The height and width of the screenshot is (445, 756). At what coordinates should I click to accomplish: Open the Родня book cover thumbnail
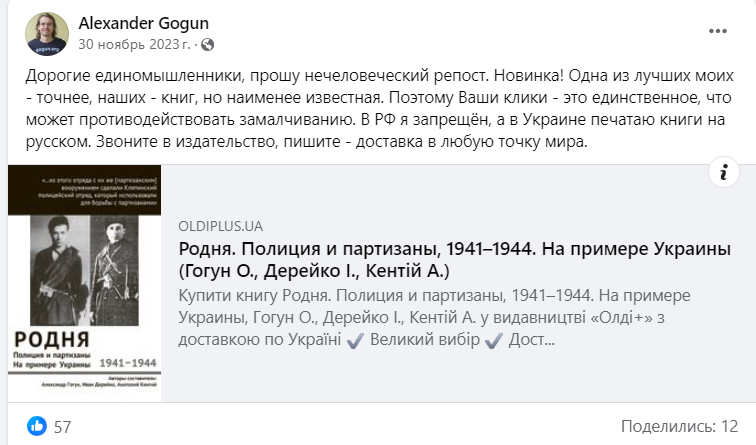pyautogui.click(x=84, y=283)
